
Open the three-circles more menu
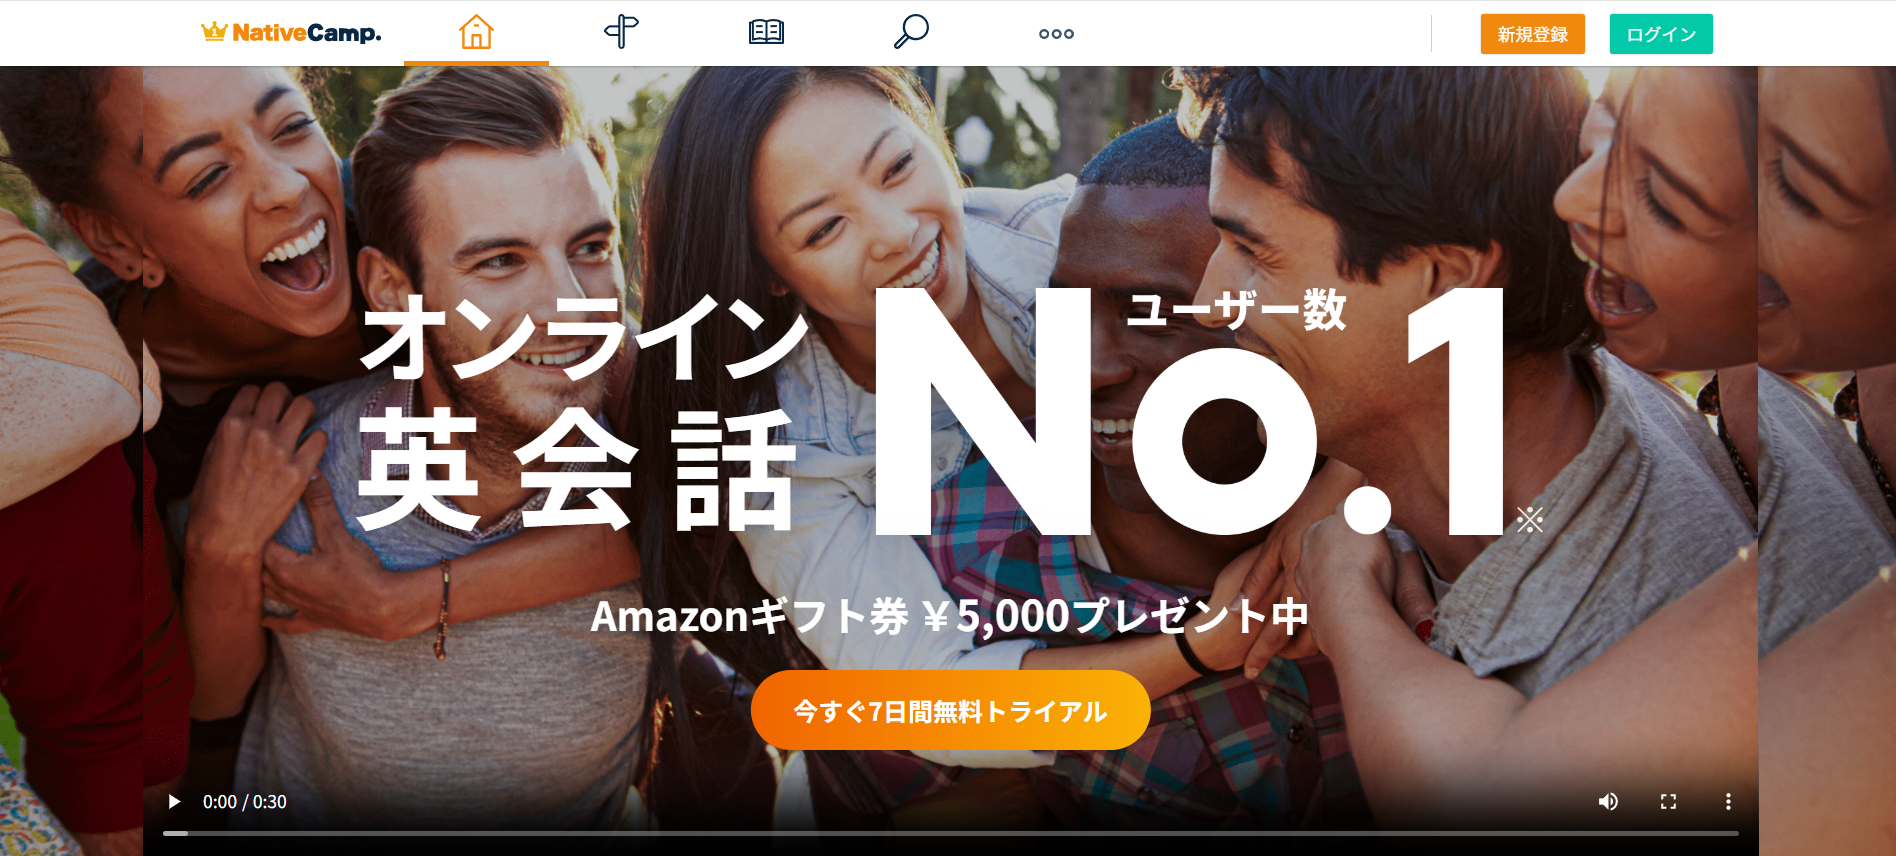(1056, 34)
